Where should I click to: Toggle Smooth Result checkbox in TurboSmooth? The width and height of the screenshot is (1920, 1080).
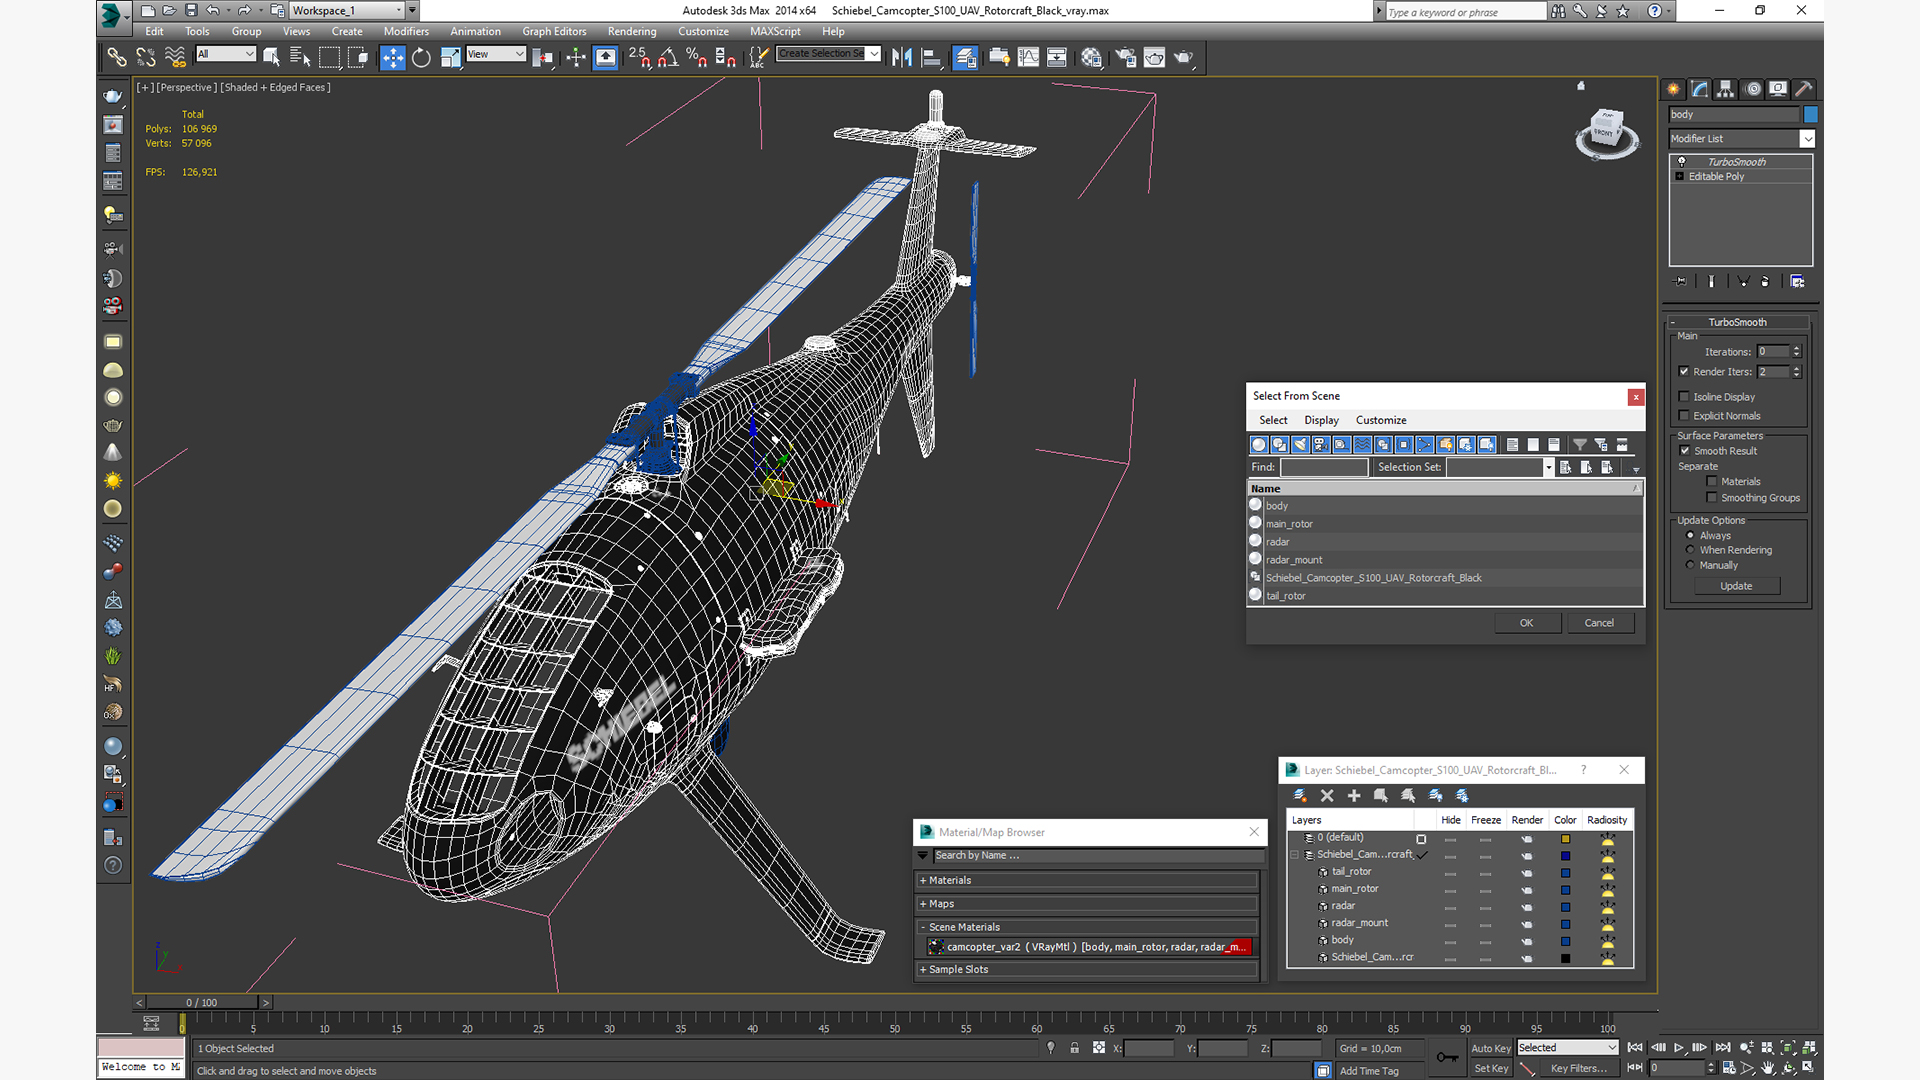coord(1685,451)
